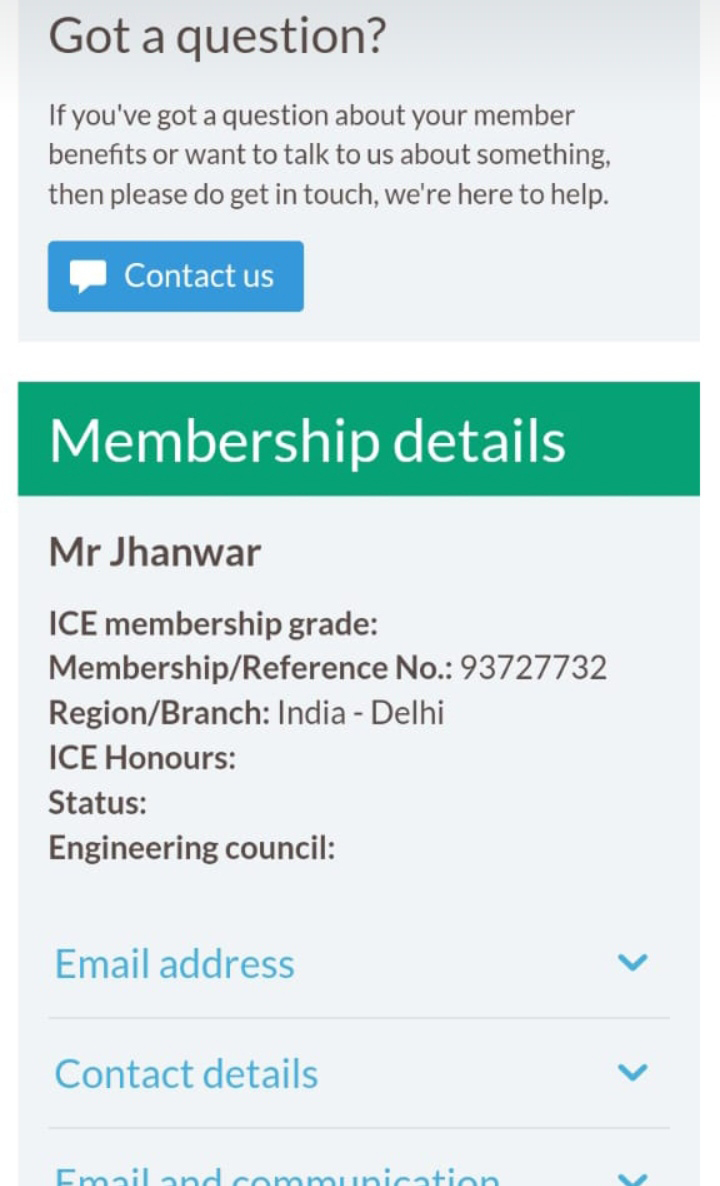The height and width of the screenshot is (1186, 720).
Task: Expand the Email address chevron arrow
Action: pyautogui.click(x=633, y=963)
